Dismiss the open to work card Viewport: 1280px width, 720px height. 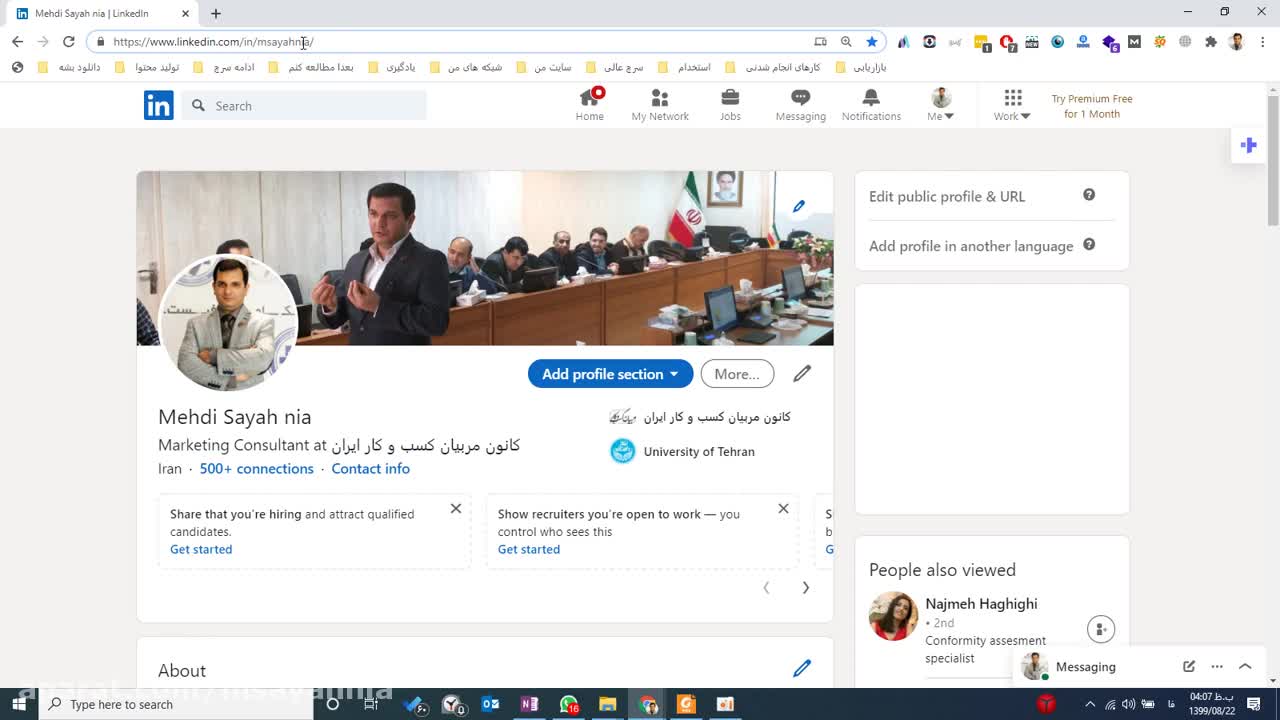pyautogui.click(x=783, y=509)
